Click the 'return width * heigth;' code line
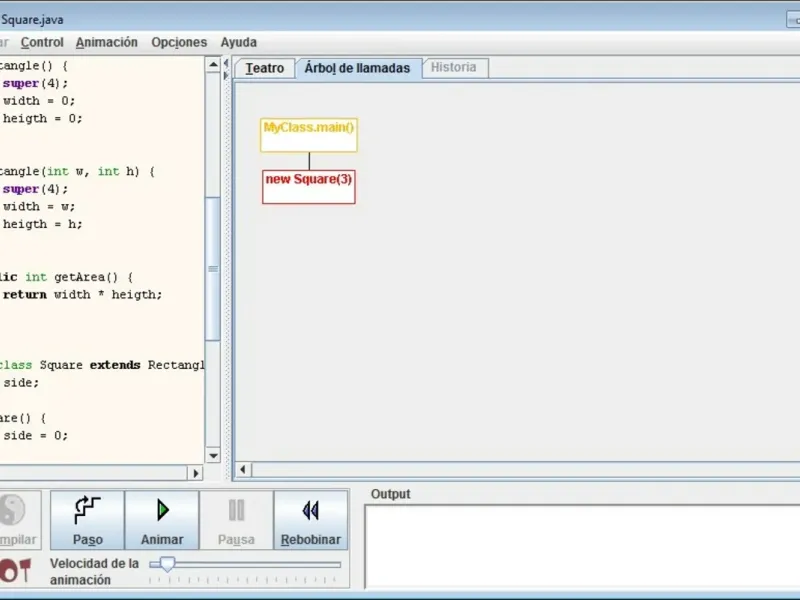800x600 pixels. 82,295
